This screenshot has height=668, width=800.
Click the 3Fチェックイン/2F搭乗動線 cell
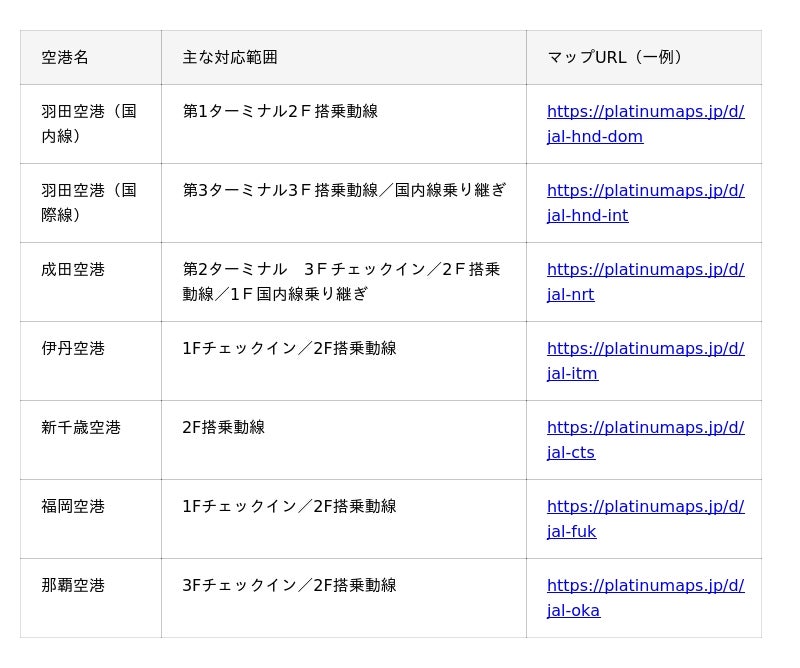tap(289, 586)
